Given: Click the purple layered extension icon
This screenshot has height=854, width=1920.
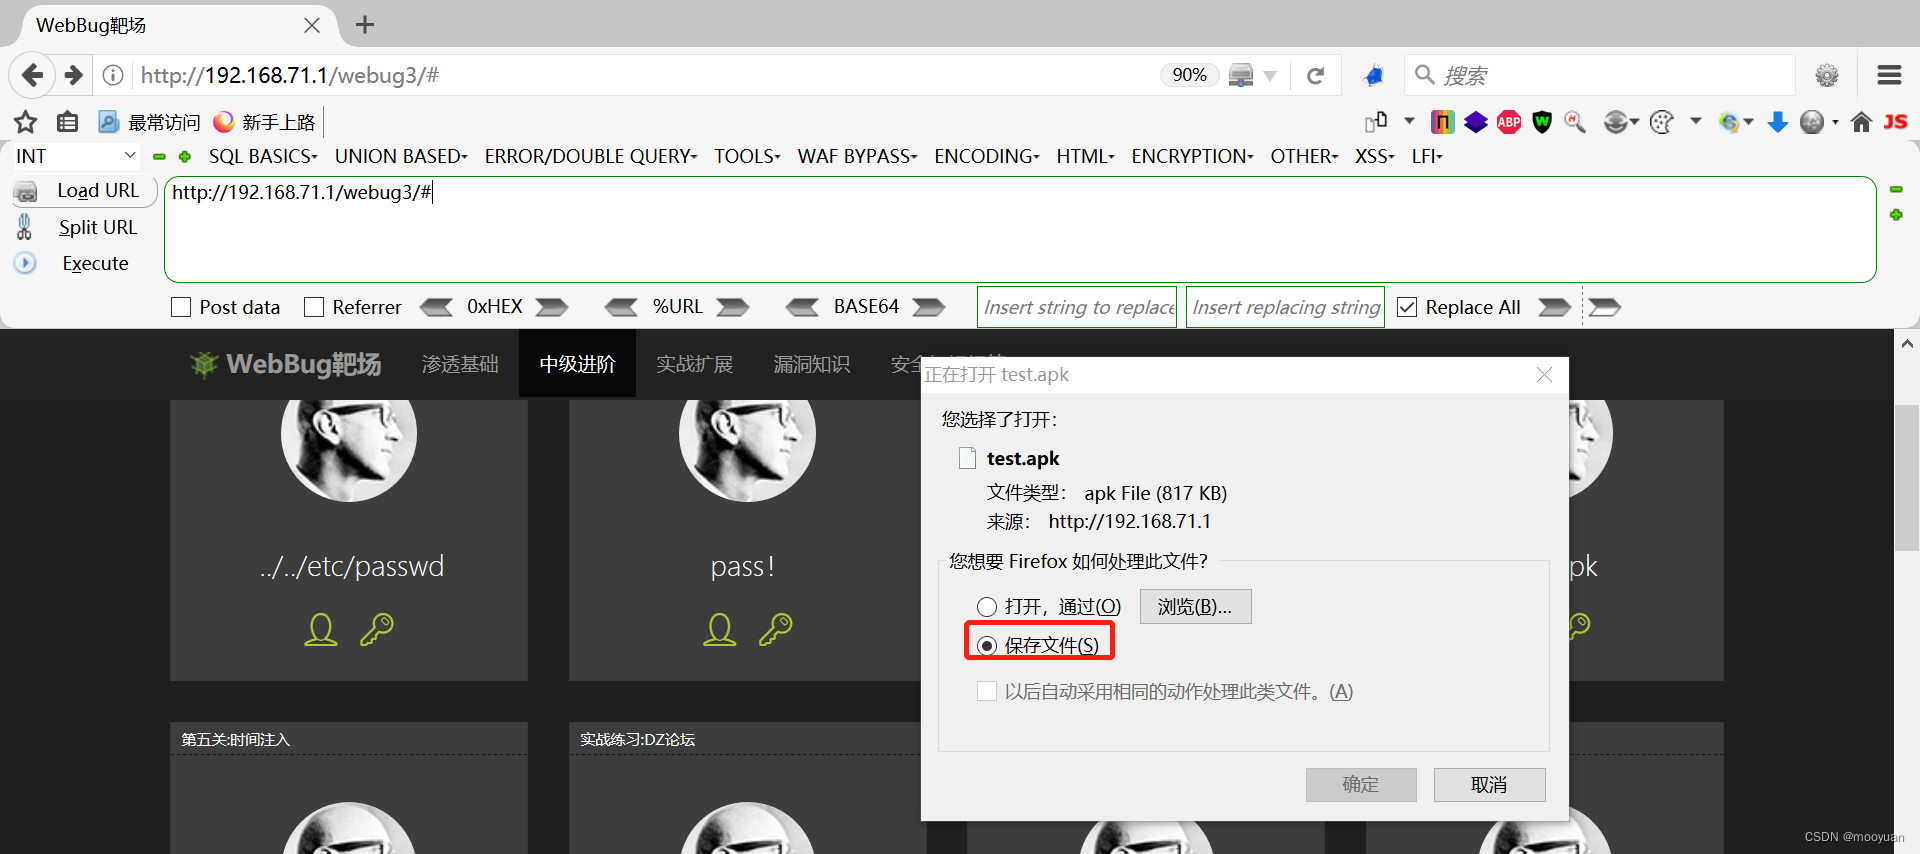Looking at the screenshot, I should [x=1476, y=122].
